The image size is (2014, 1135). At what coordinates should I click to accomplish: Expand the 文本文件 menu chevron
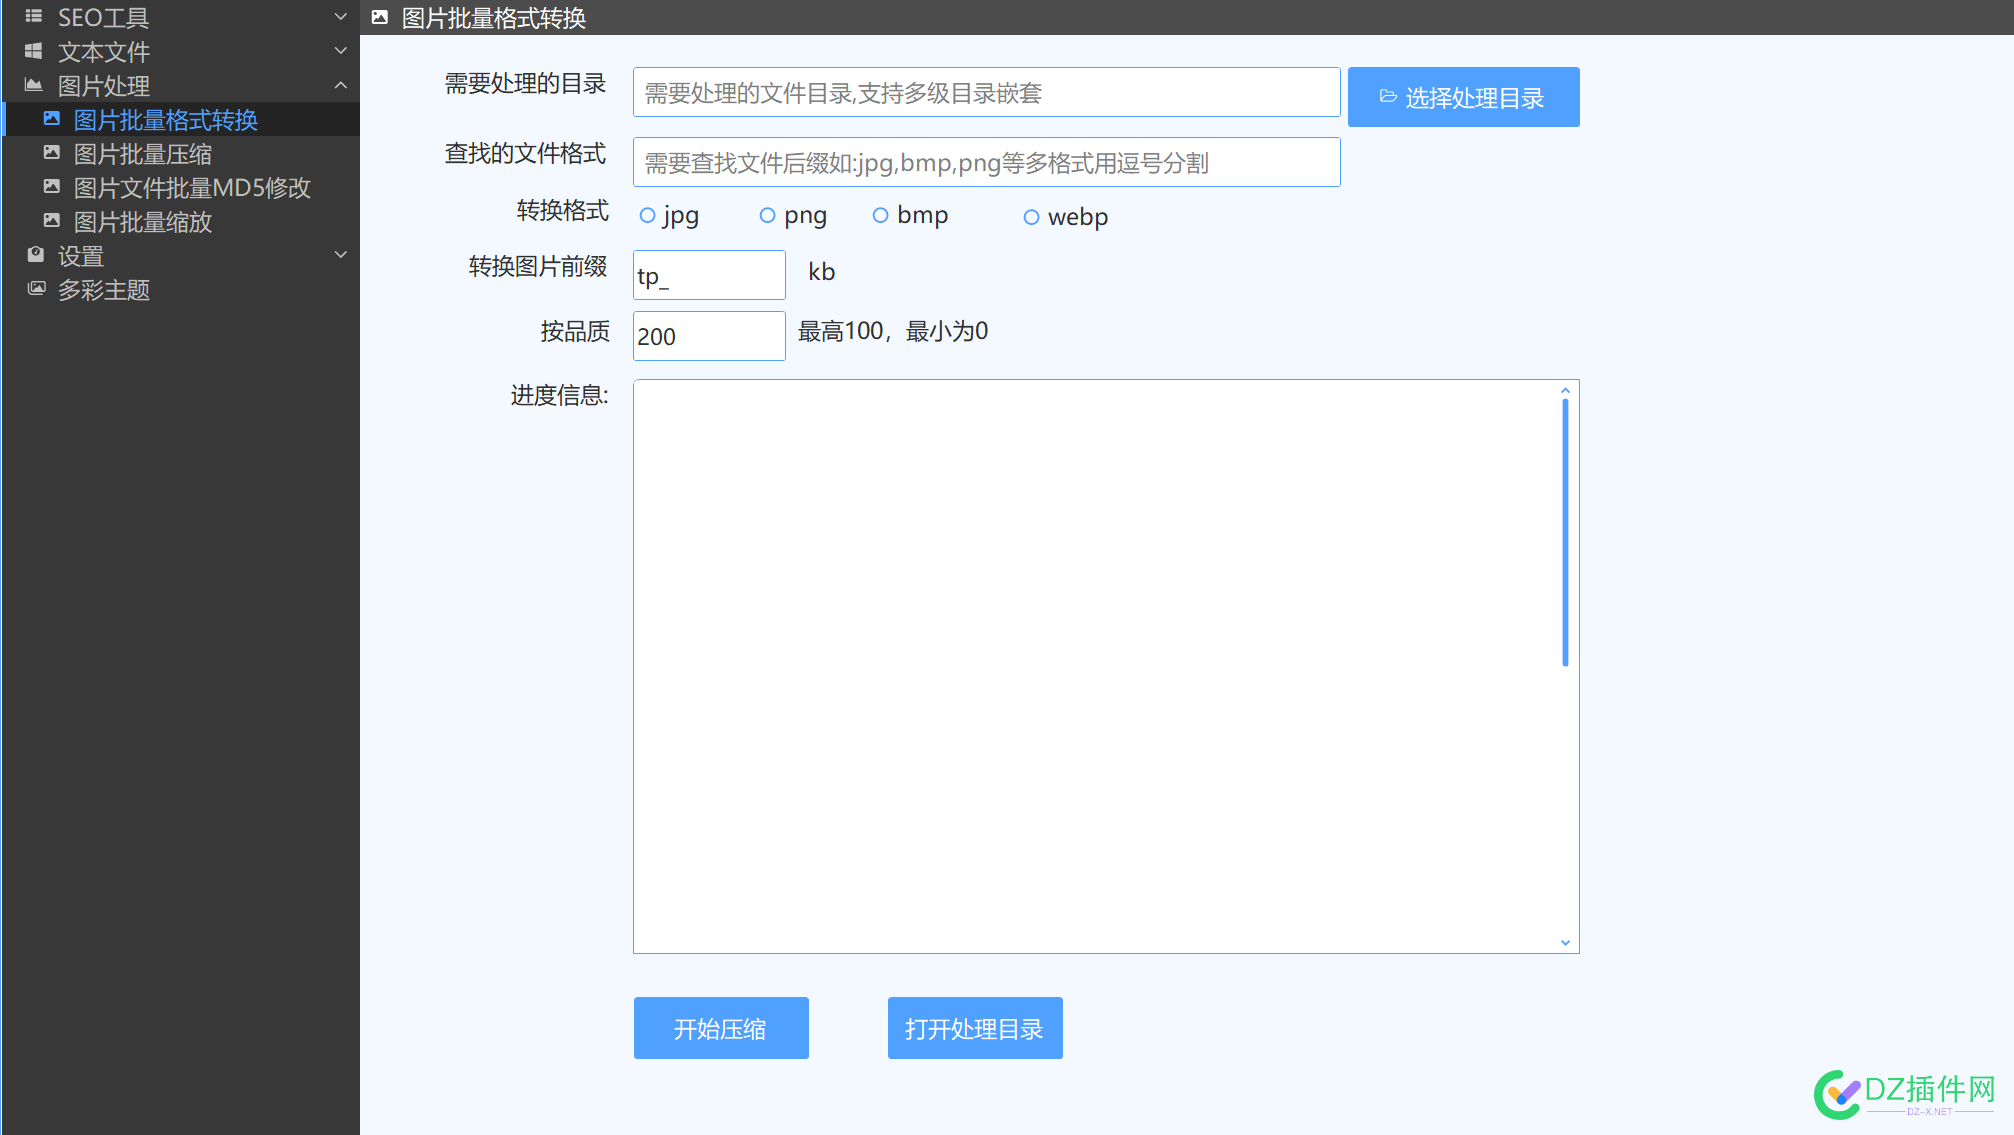pos(340,51)
